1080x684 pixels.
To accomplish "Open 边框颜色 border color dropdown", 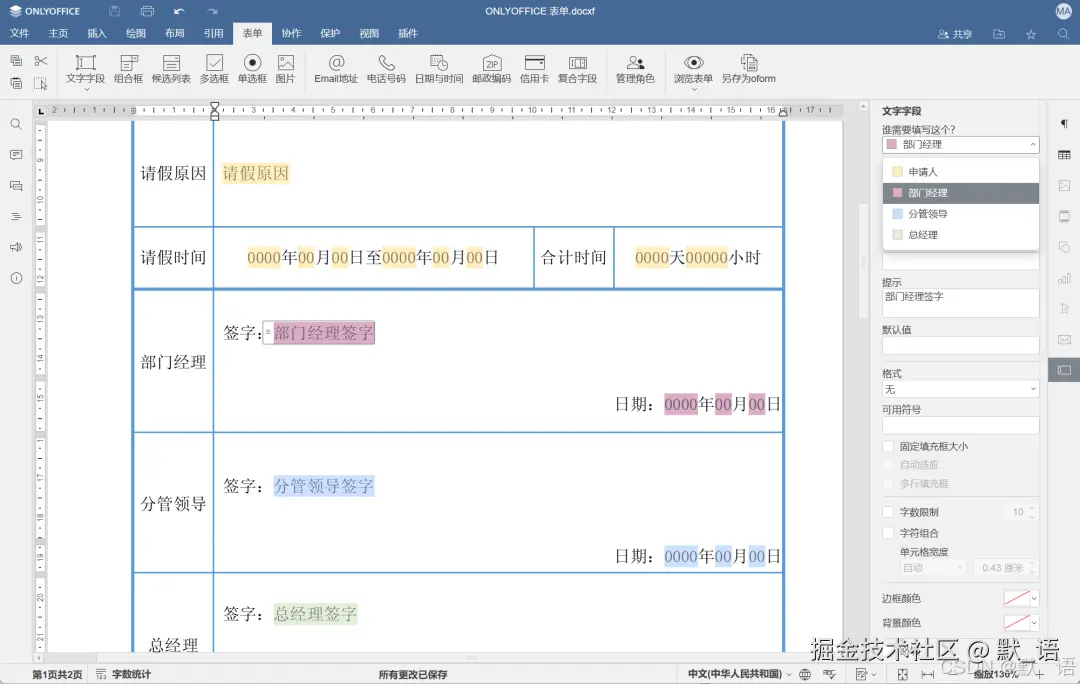I will click(x=1034, y=599).
